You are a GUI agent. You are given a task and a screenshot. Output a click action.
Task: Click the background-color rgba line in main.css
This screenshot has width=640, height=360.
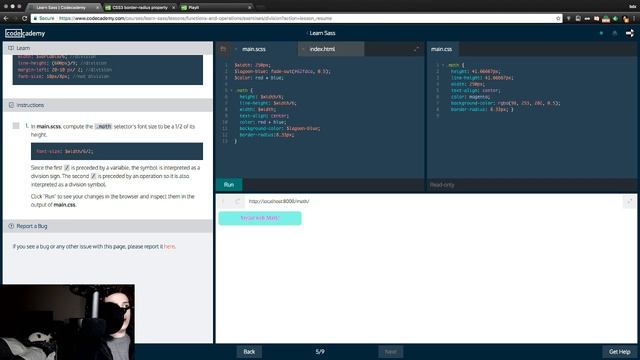click(x=505, y=103)
